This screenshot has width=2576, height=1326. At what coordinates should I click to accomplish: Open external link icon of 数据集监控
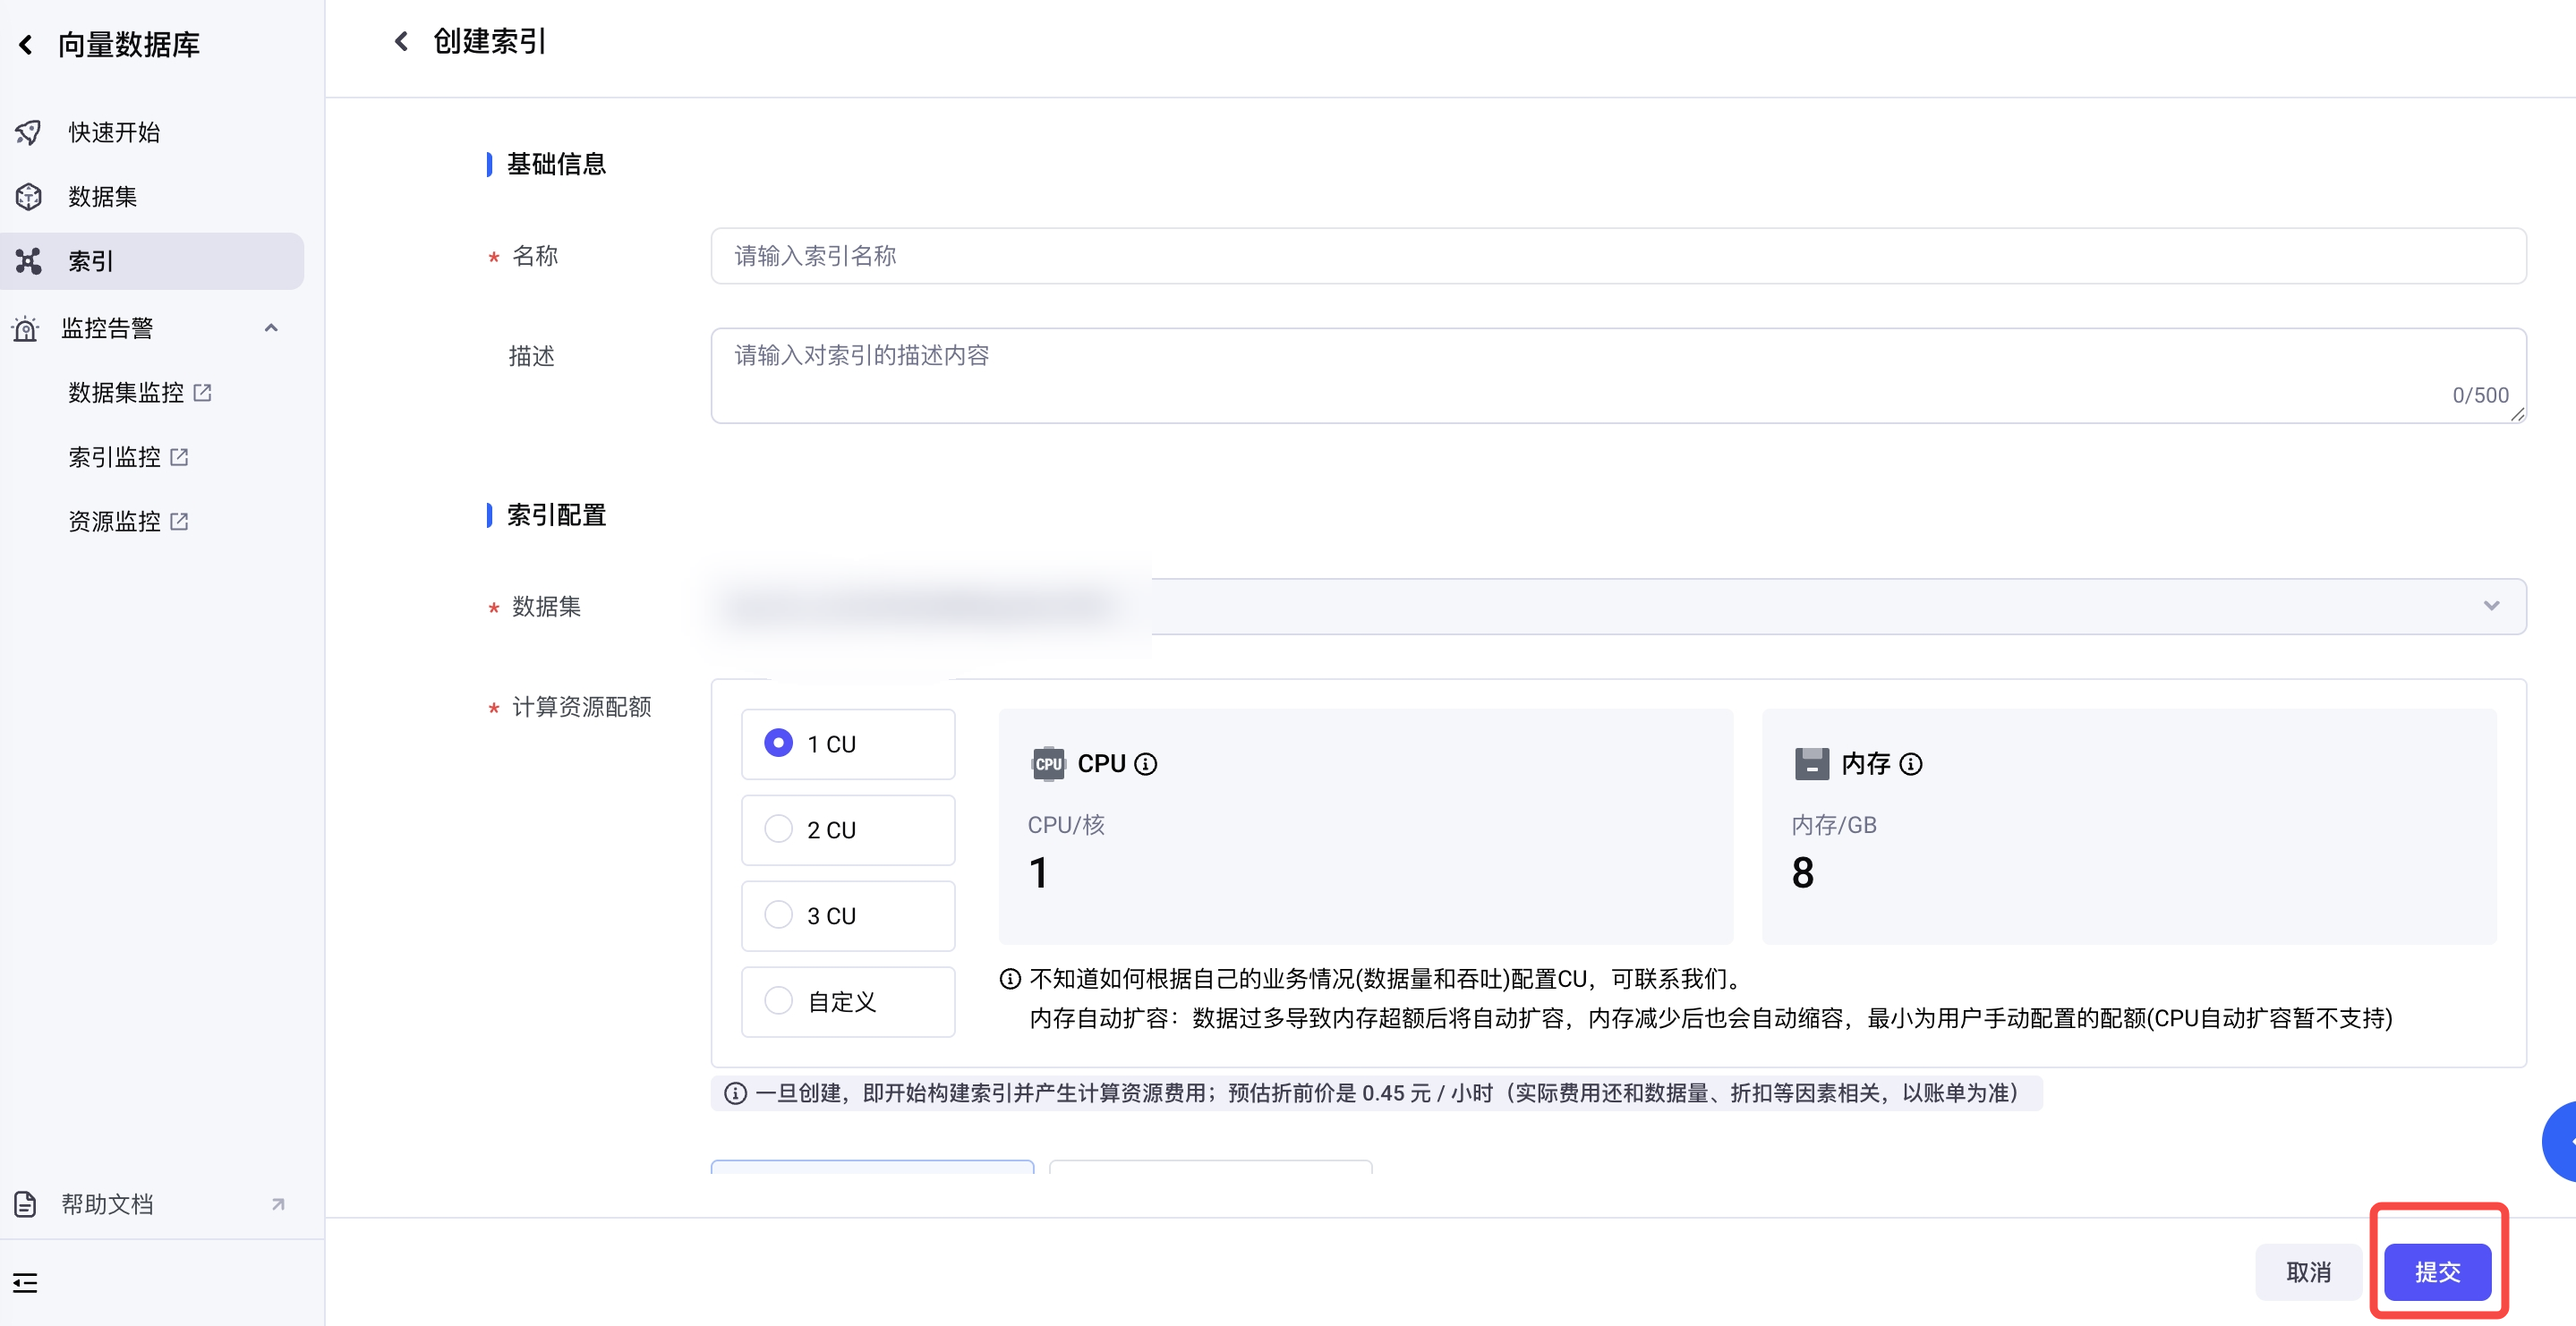203,393
